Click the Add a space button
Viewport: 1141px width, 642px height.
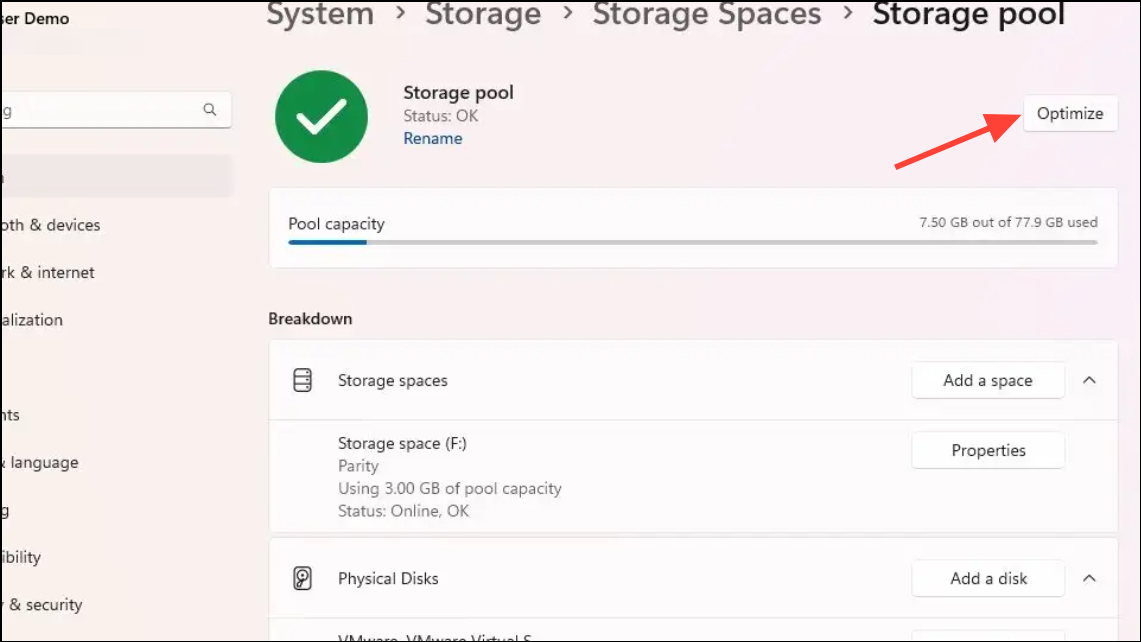987,380
